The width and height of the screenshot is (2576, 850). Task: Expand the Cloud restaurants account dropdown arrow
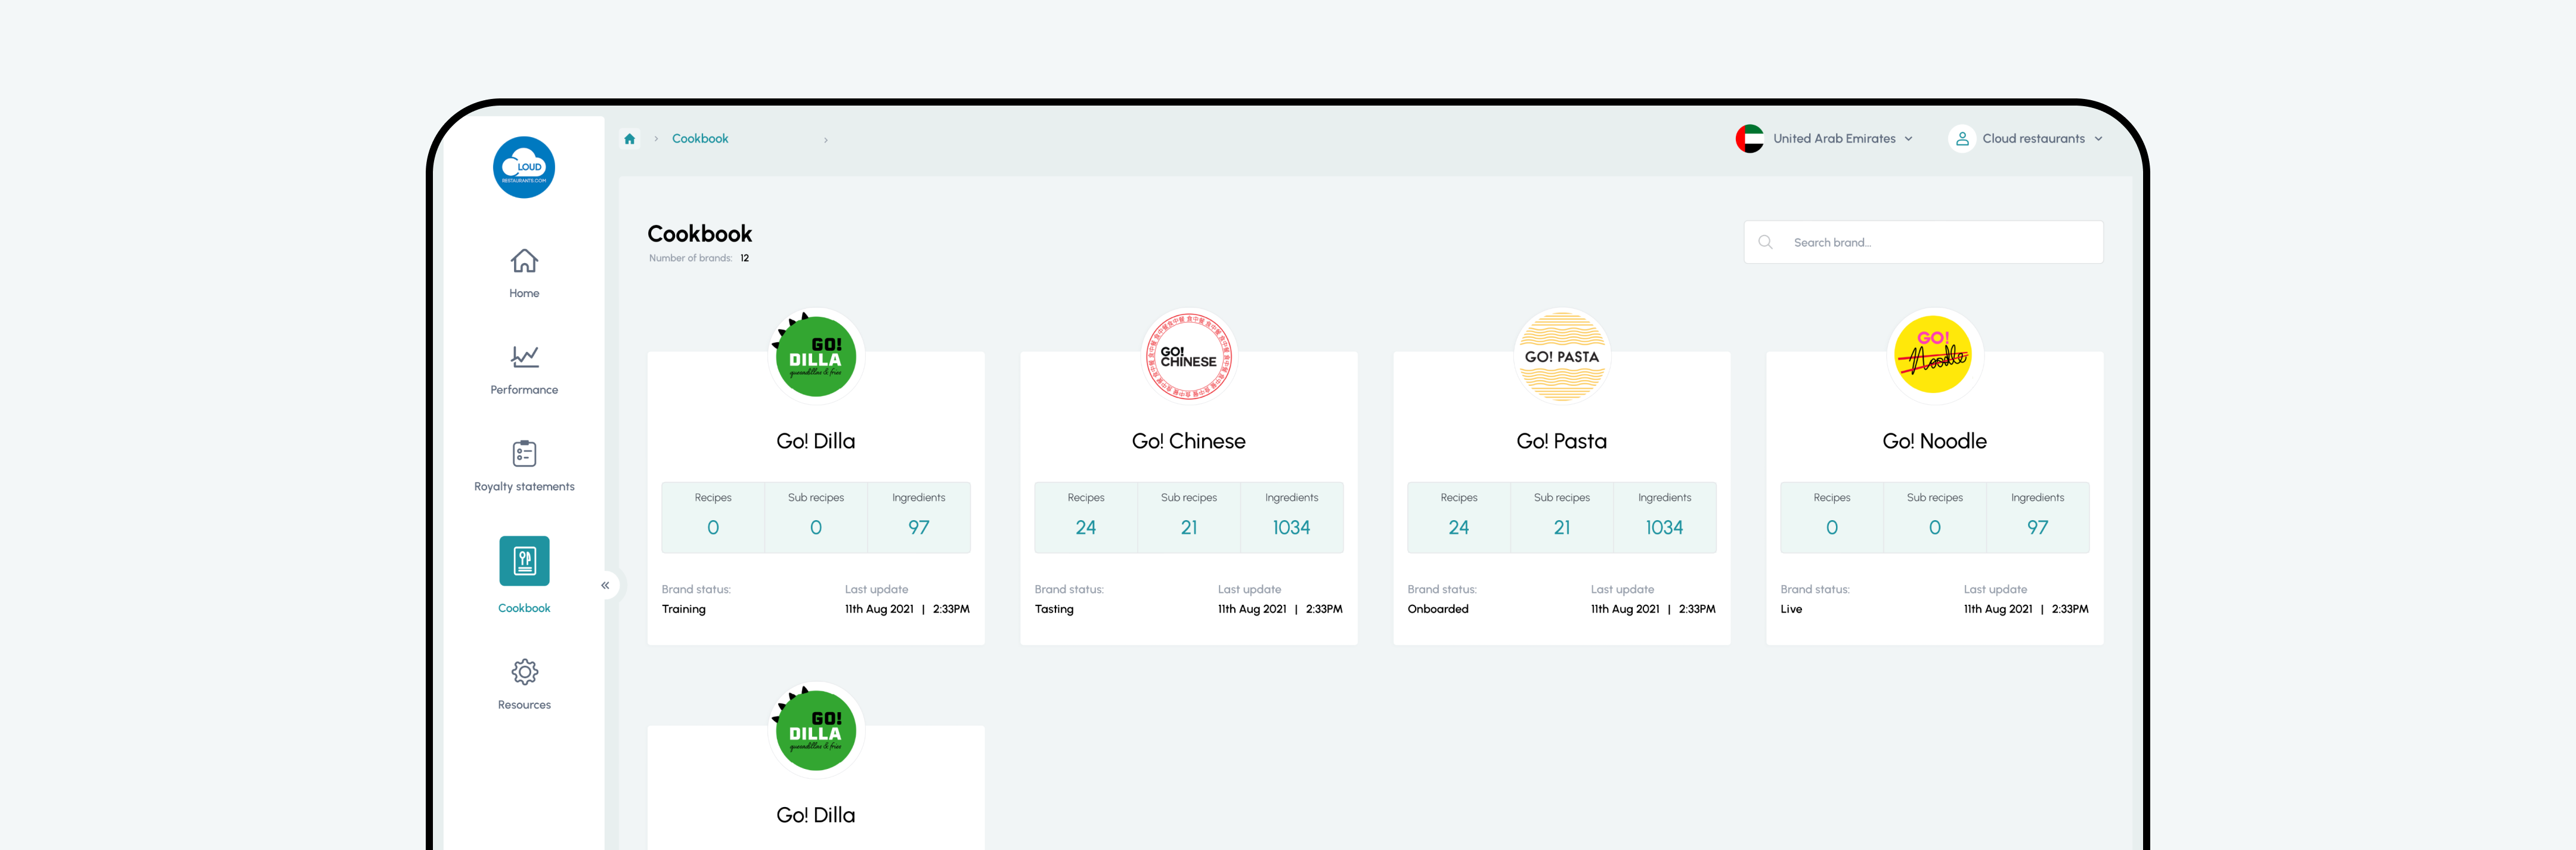tap(2098, 139)
